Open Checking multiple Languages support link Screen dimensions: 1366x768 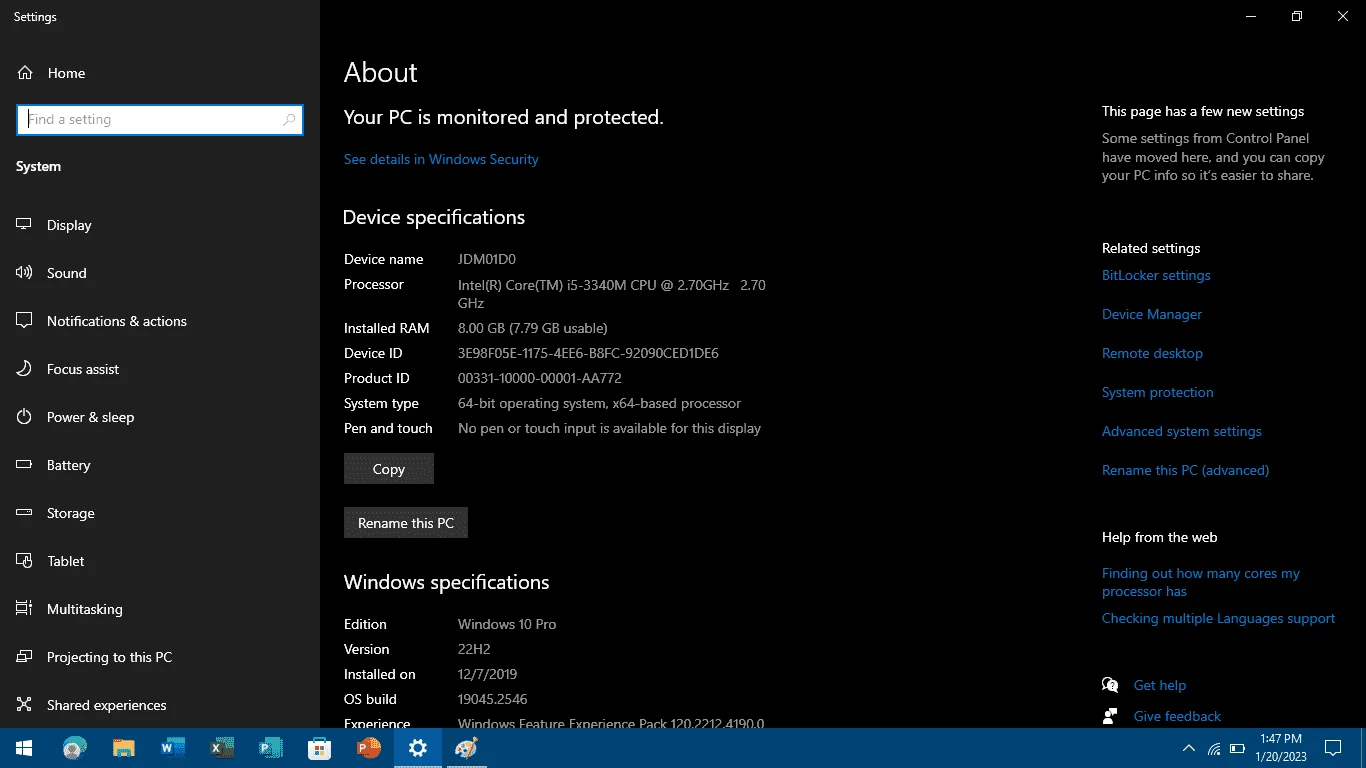pyautogui.click(x=1218, y=618)
